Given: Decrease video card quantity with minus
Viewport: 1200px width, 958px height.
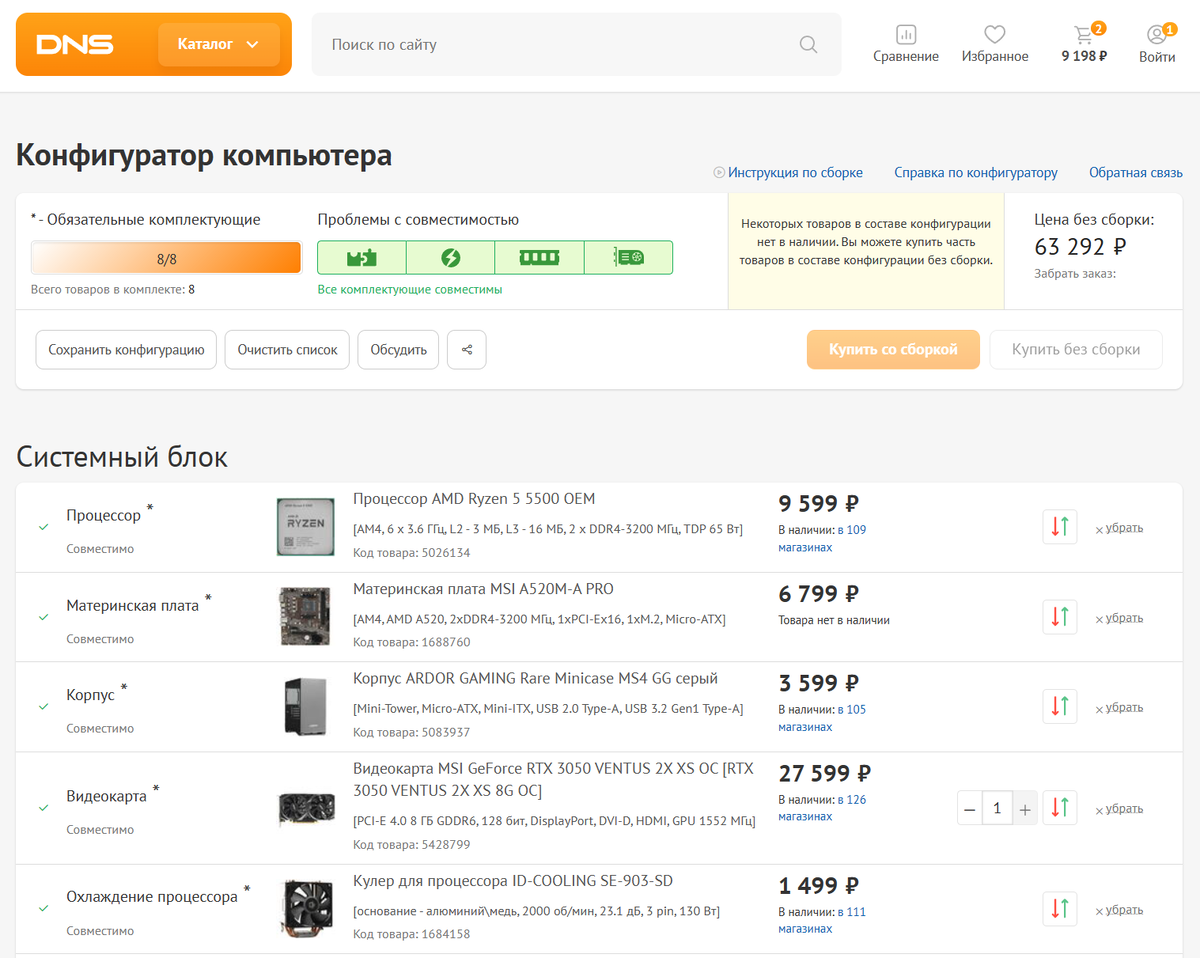Looking at the screenshot, I should coord(969,808).
